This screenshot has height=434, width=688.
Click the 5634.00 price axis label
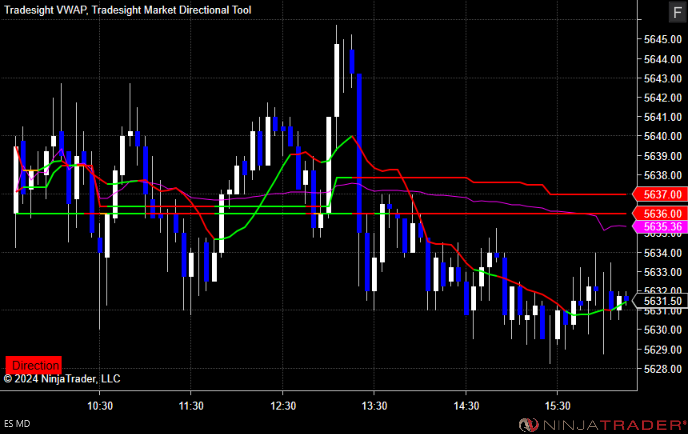663,253
